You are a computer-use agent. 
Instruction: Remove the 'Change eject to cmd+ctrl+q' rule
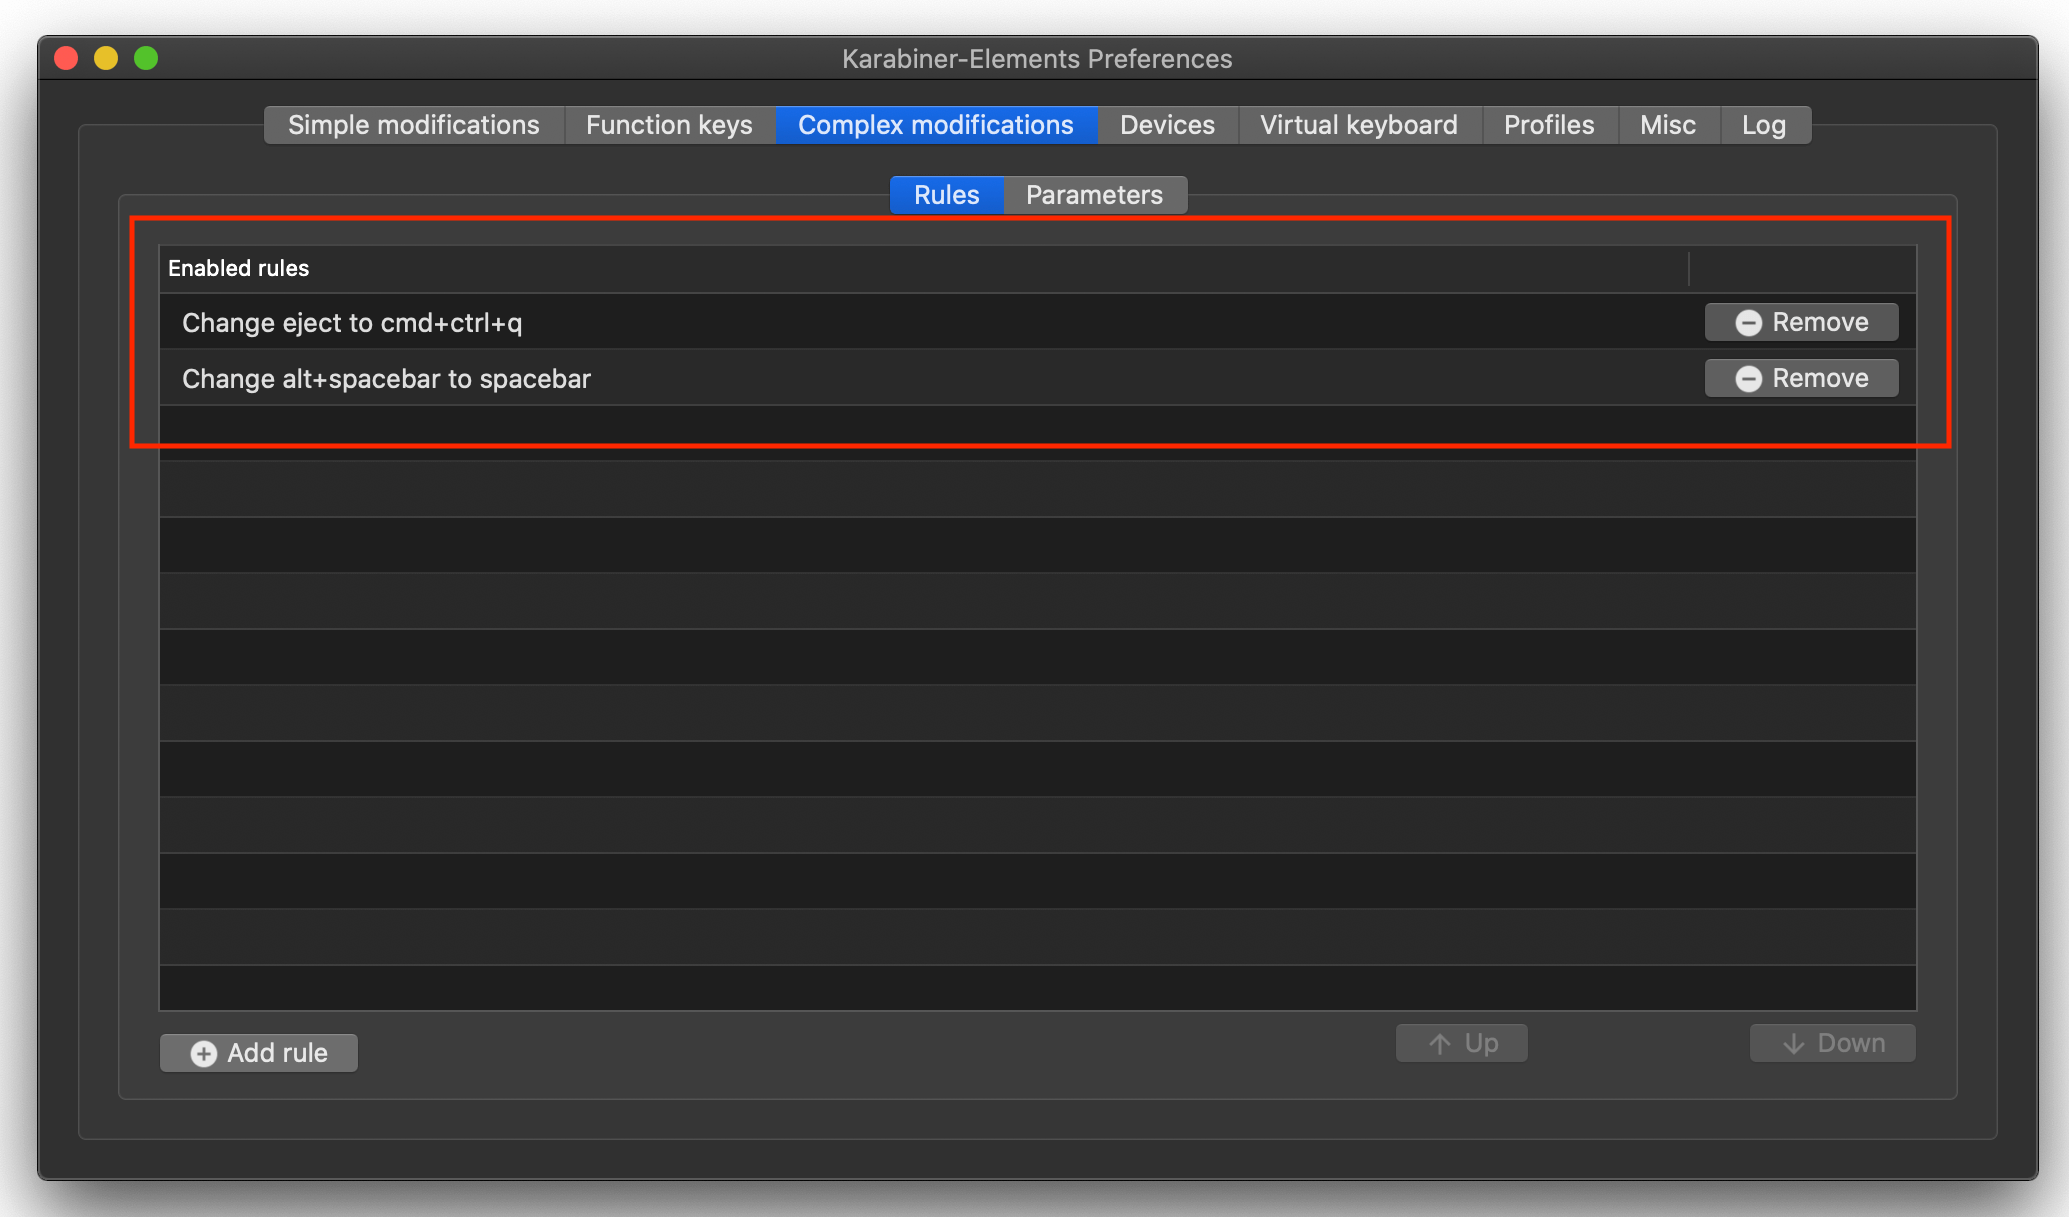click(1801, 322)
